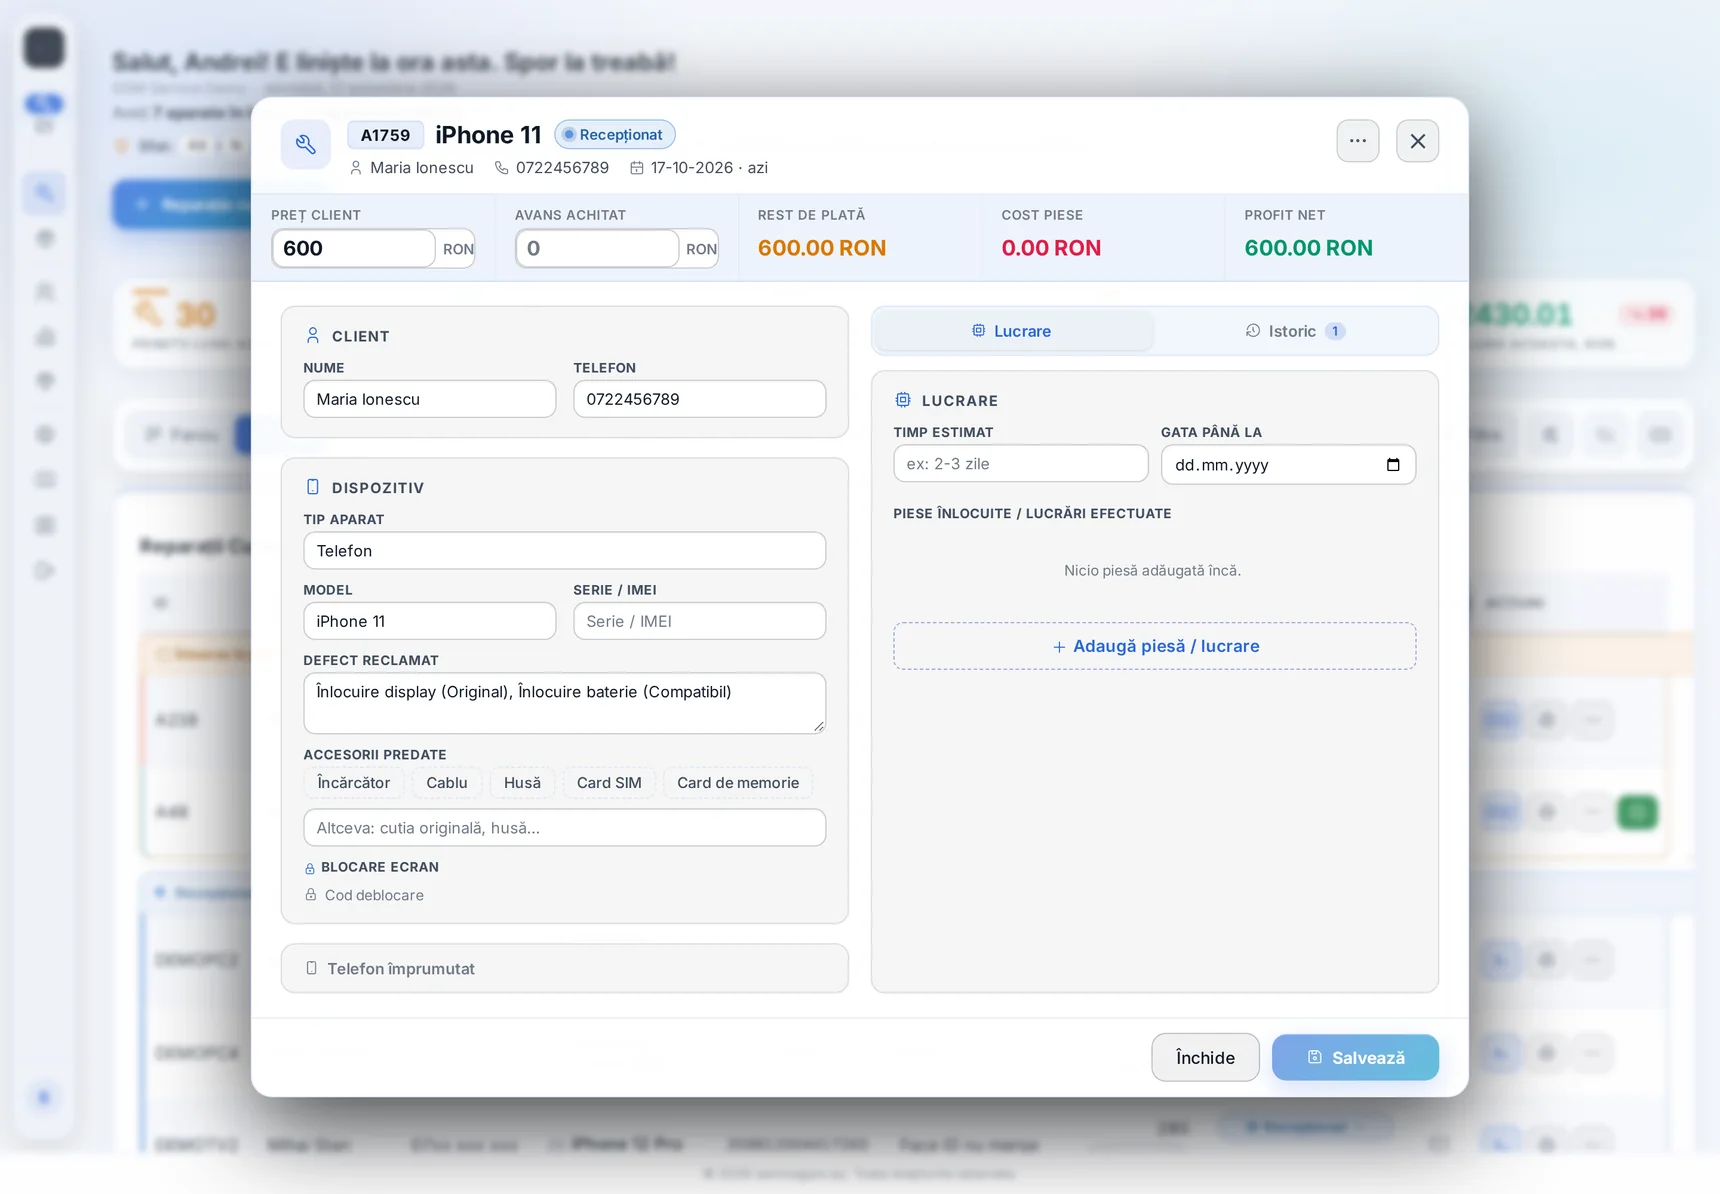
Task: Toggle the Încărcător accessory chip
Action: pos(354,783)
